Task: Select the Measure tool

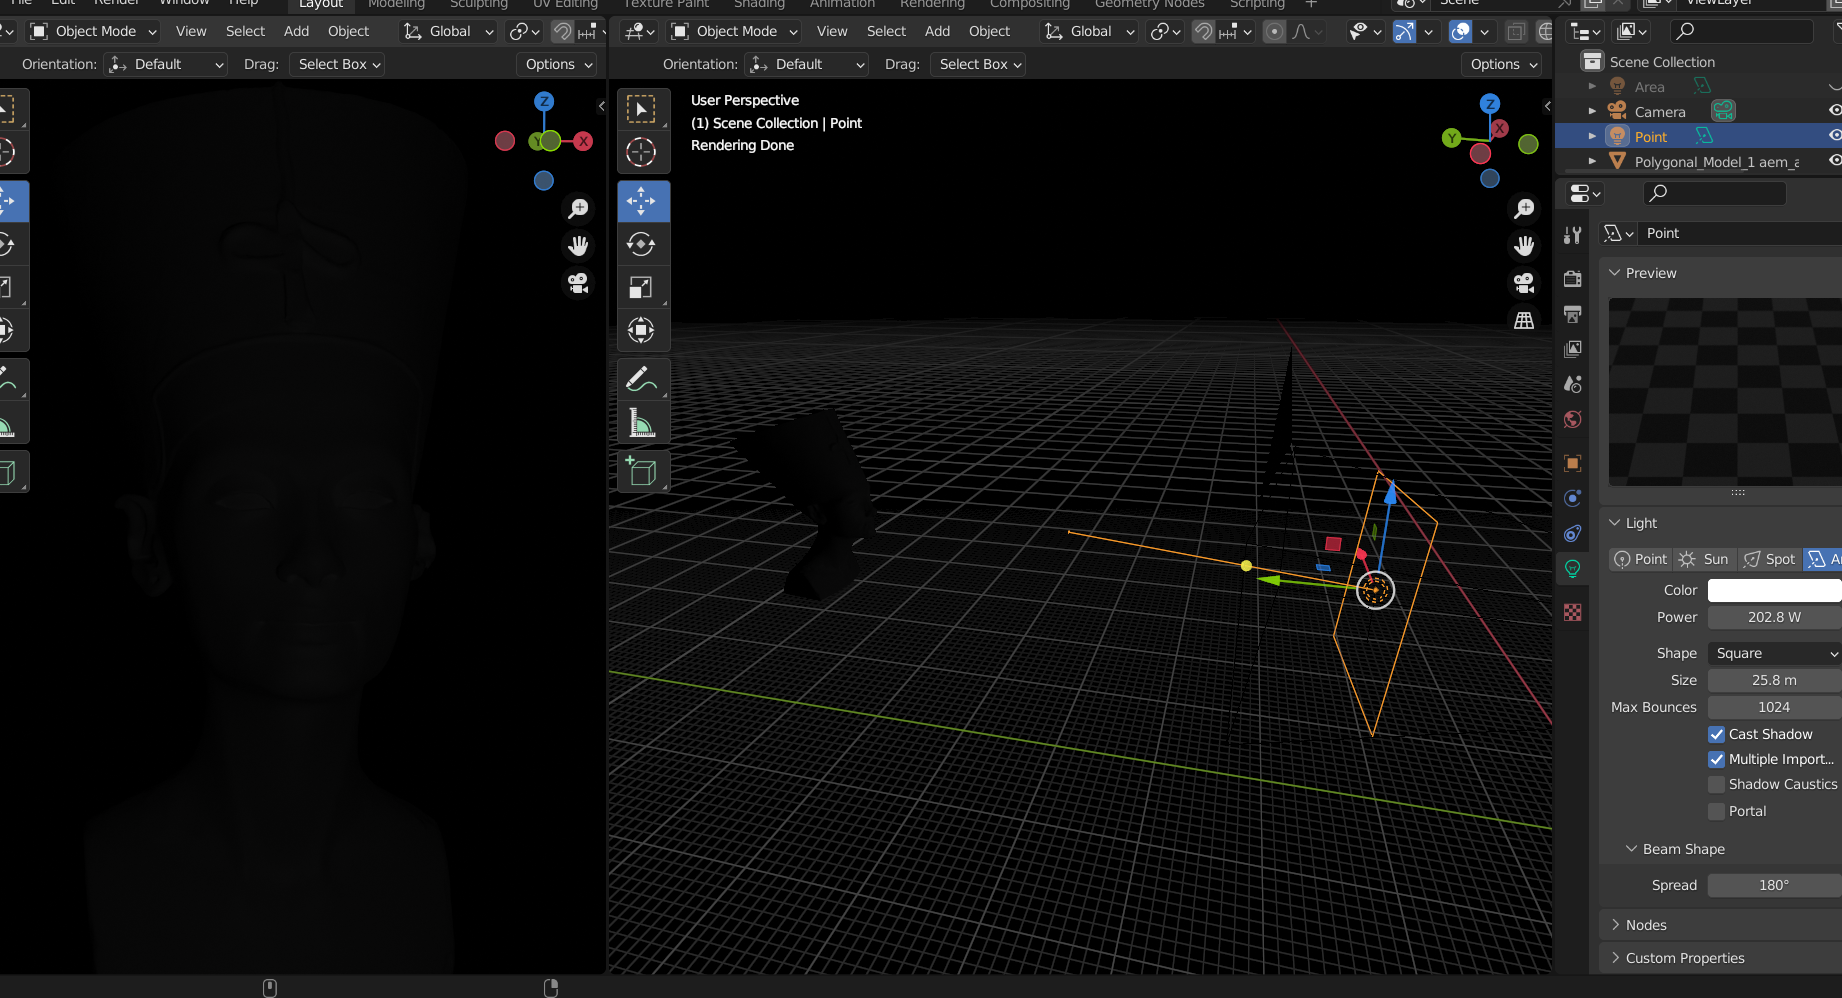Action: [642, 423]
